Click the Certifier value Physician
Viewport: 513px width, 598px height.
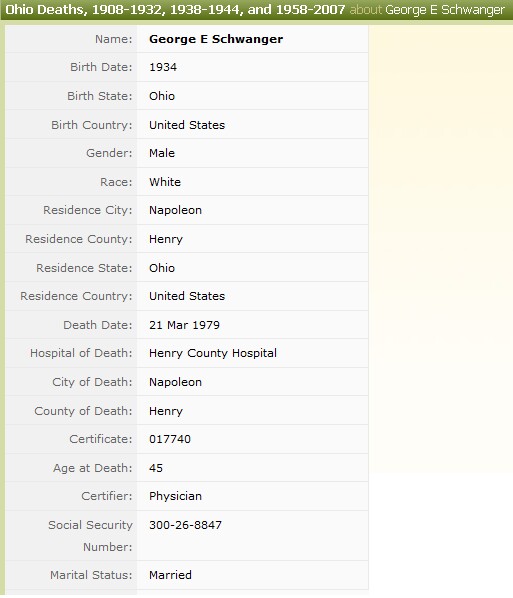point(175,496)
